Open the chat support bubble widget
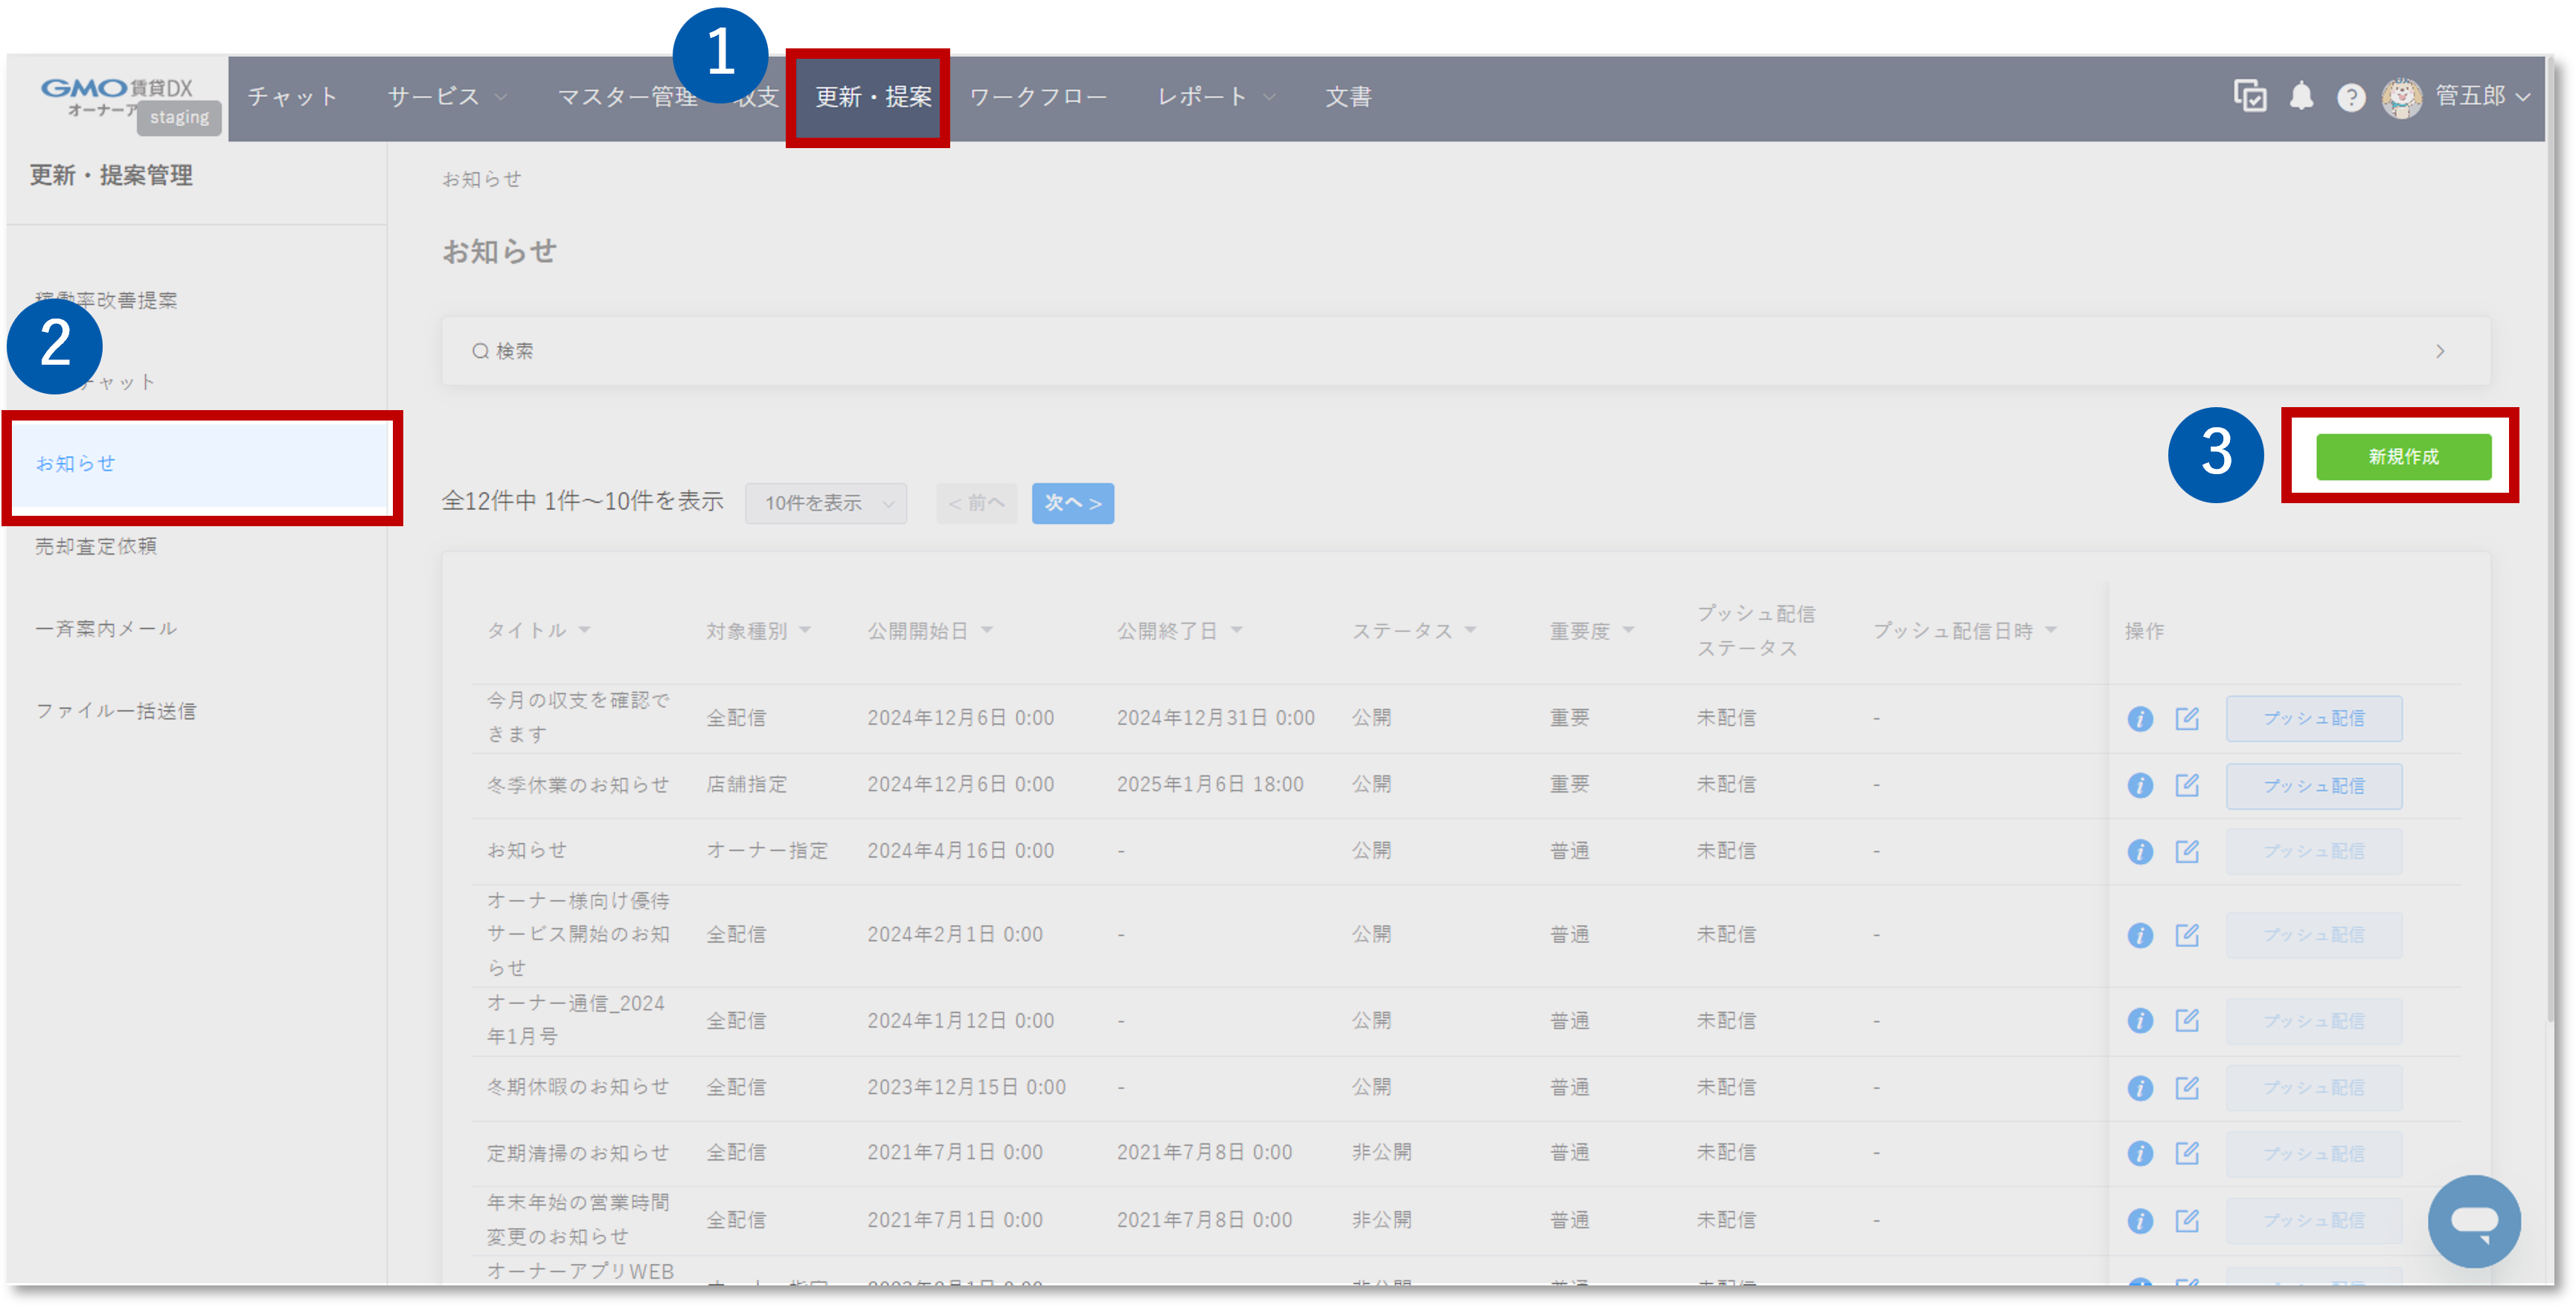Screen dimensions: 2576x1307 pyautogui.click(x=2474, y=1221)
